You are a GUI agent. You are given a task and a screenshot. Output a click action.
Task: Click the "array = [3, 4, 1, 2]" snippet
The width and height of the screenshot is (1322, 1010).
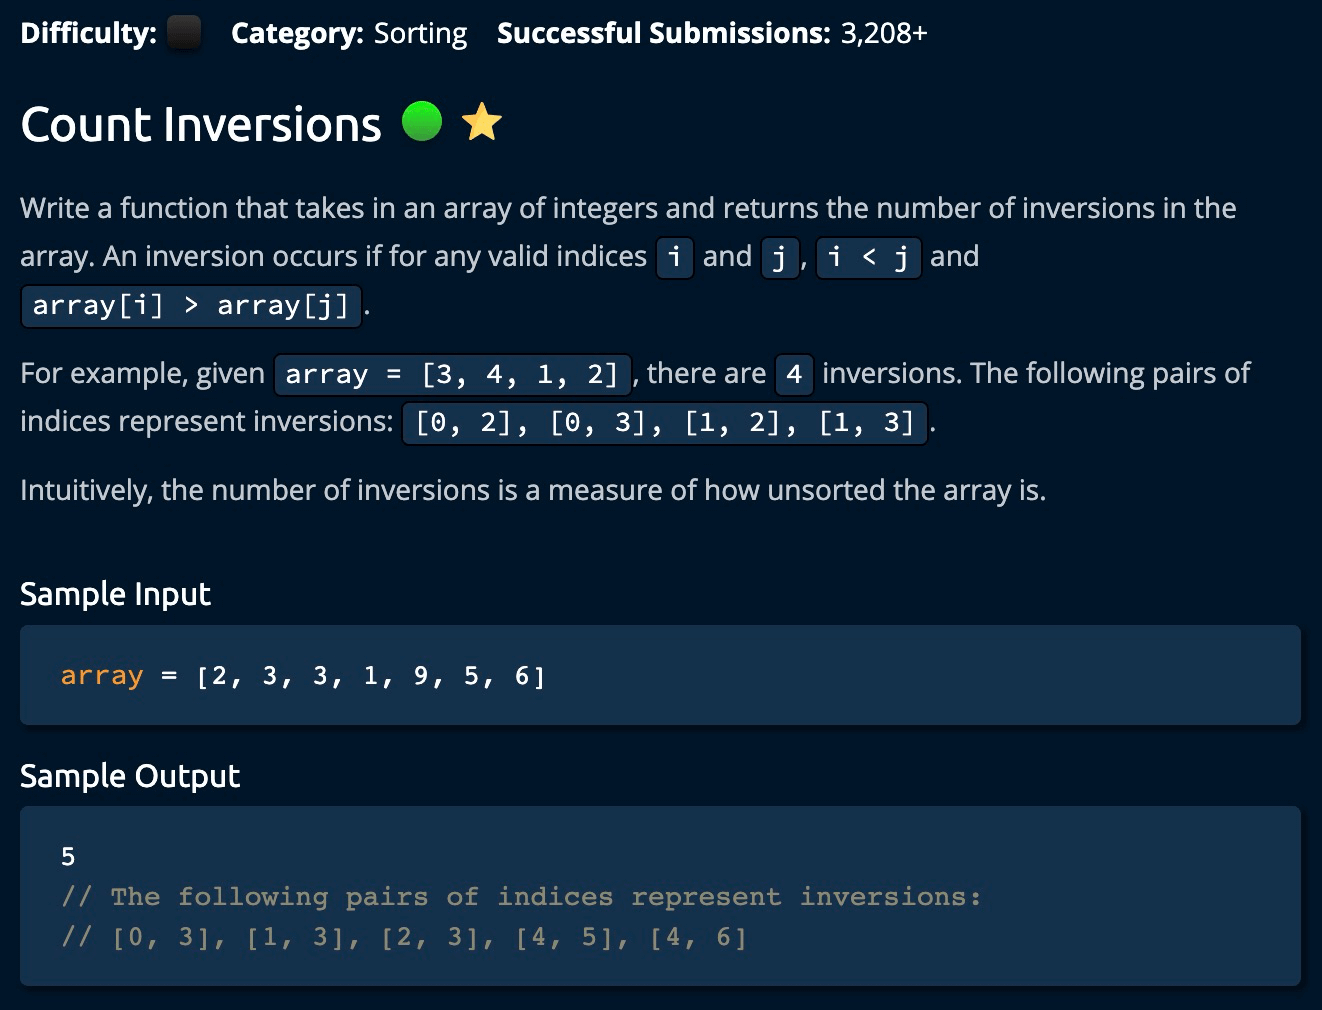(x=452, y=374)
